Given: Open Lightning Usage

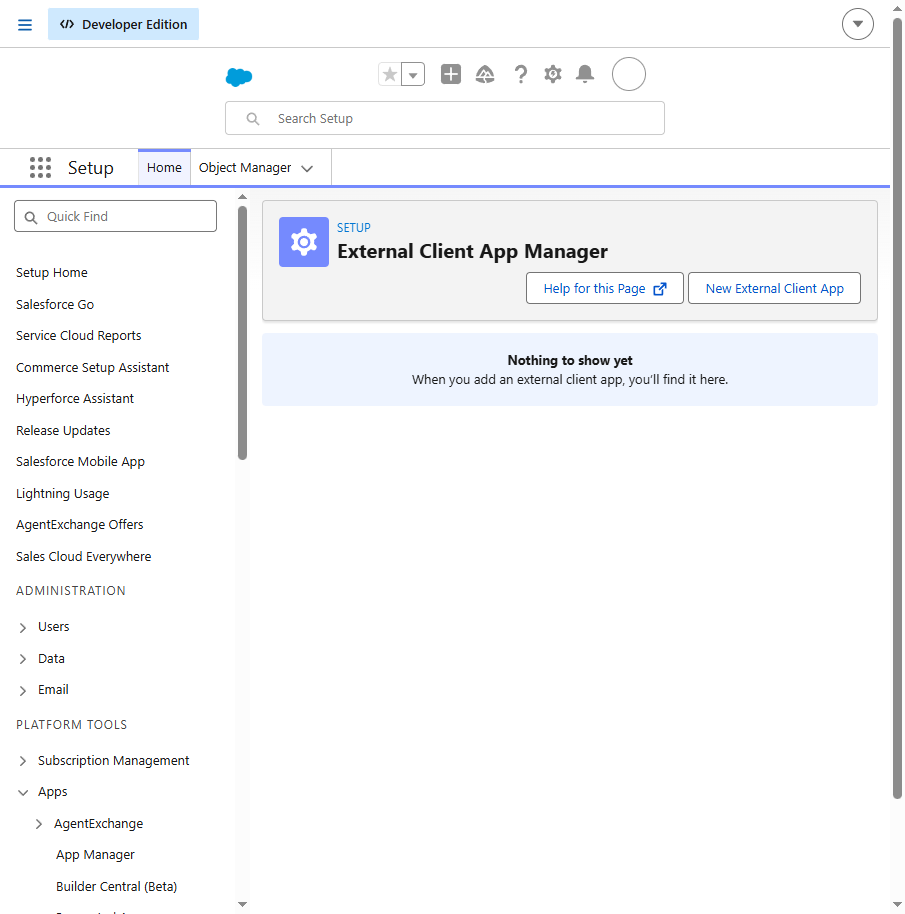Looking at the screenshot, I should point(62,494).
